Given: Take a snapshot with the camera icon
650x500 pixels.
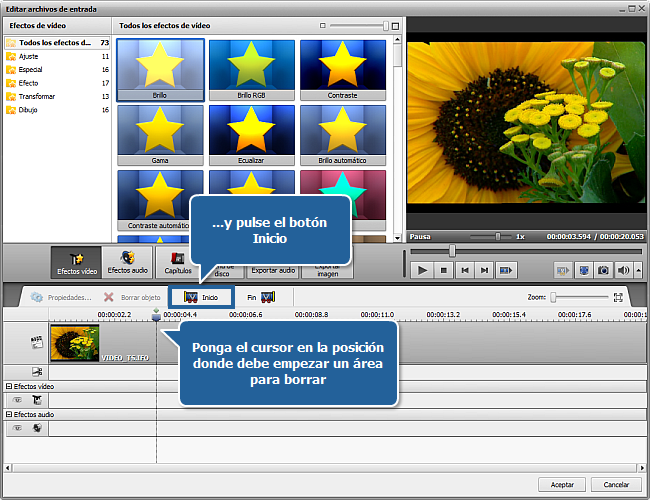Looking at the screenshot, I should tap(603, 270).
